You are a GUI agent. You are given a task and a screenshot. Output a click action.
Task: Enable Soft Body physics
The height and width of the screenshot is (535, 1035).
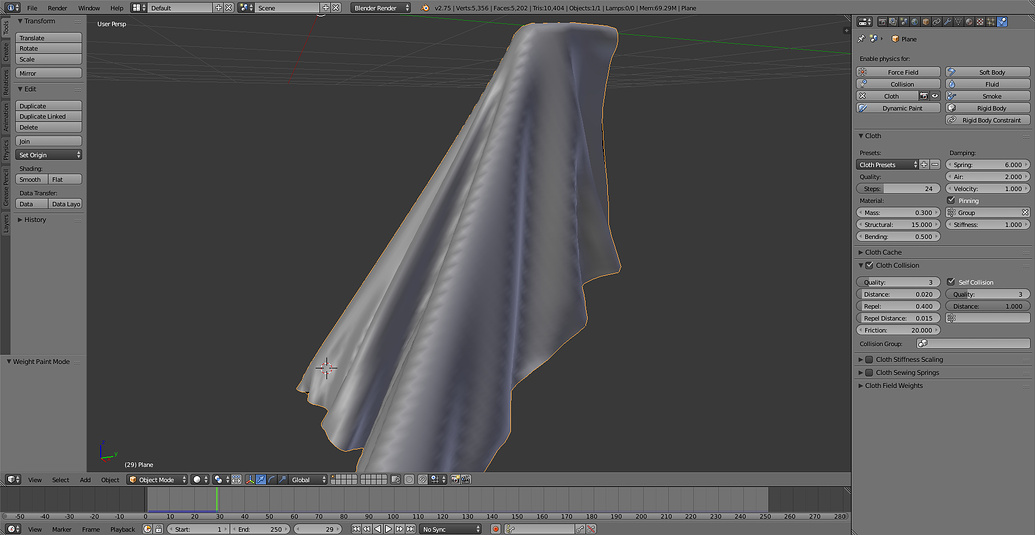click(x=987, y=72)
